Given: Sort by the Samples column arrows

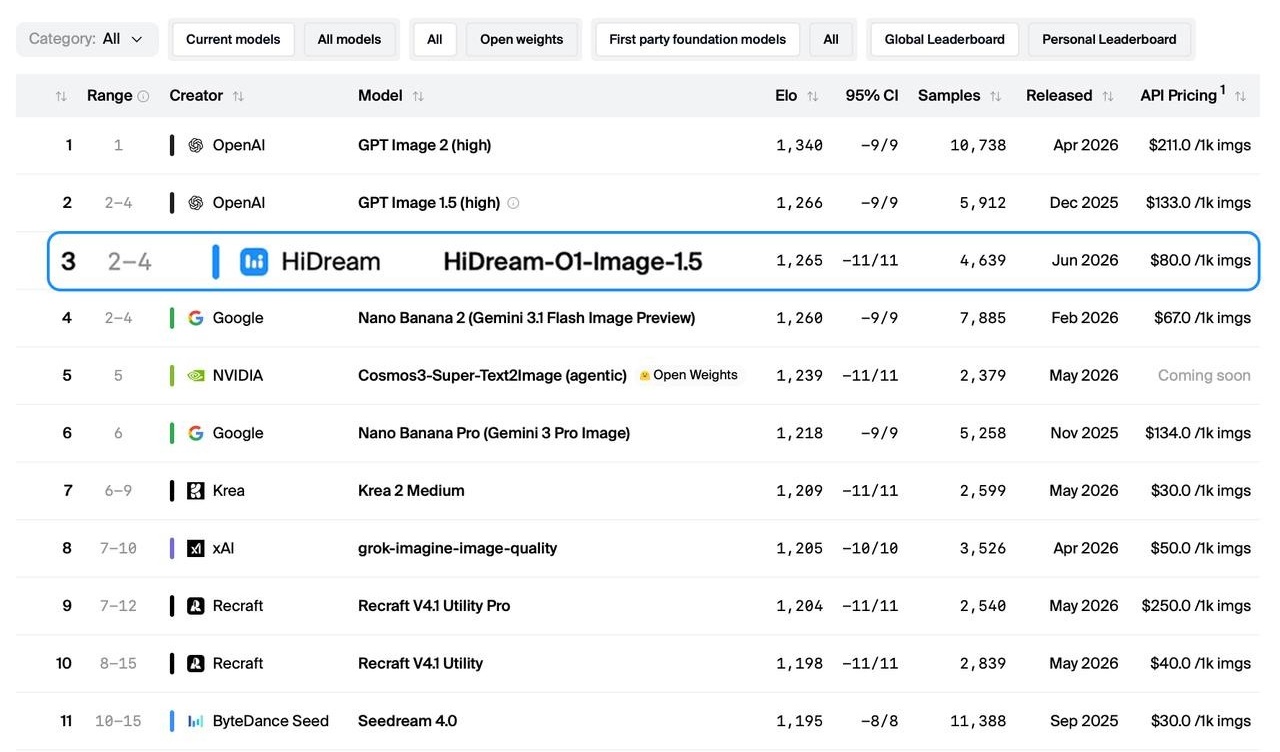Looking at the screenshot, I should click(996, 96).
